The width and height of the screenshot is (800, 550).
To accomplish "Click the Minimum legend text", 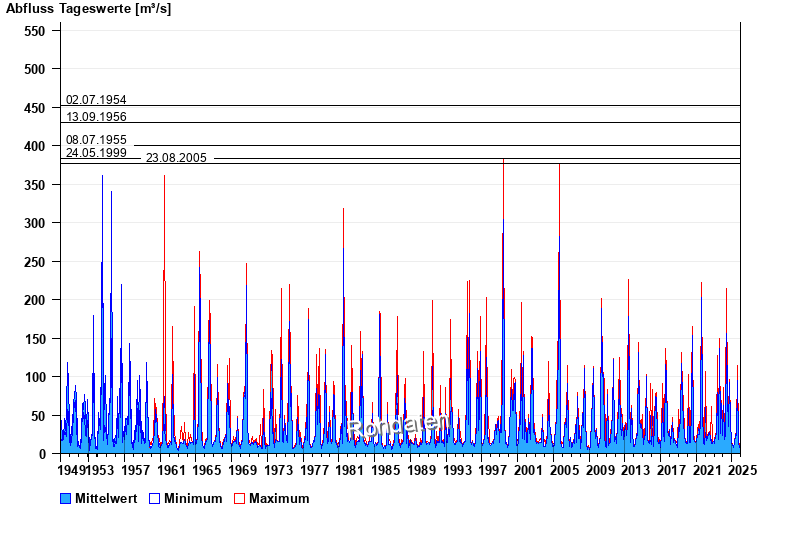I will [x=193, y=498].
